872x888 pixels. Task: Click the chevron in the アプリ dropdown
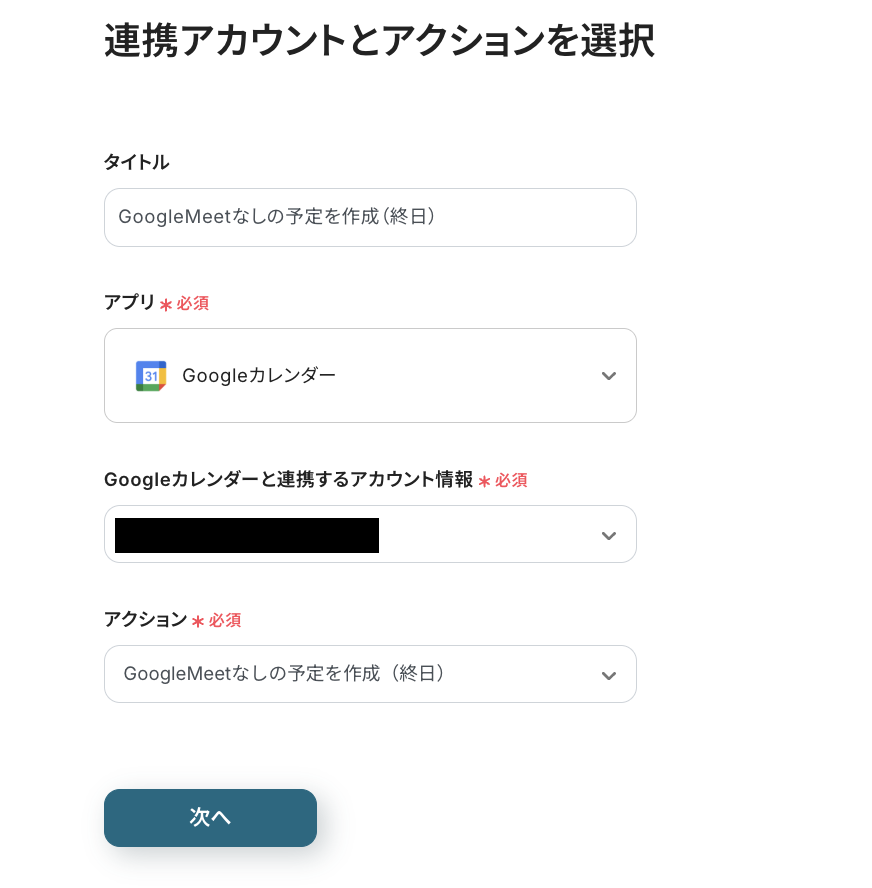tap(609, 376)
